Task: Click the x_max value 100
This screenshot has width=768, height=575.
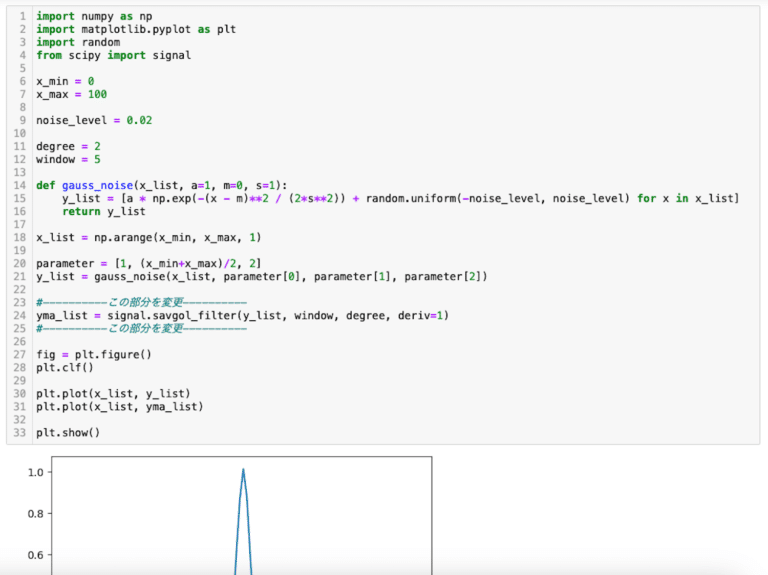Action: click(97, 94)
